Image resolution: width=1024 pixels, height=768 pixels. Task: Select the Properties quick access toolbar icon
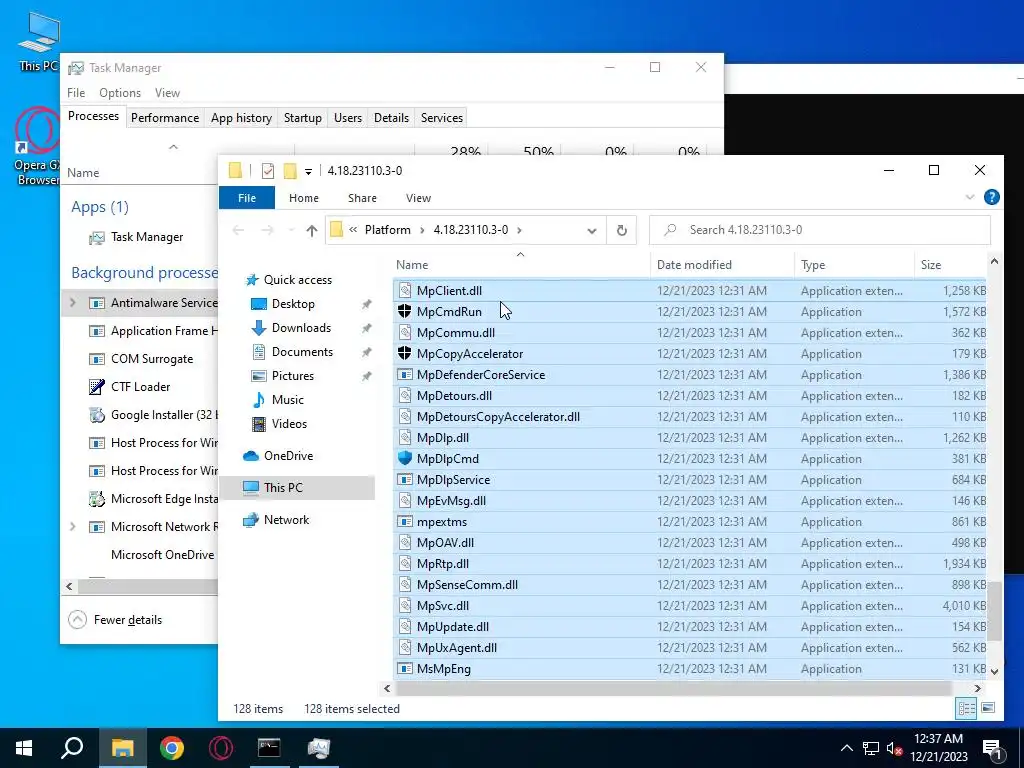(268, 170)
